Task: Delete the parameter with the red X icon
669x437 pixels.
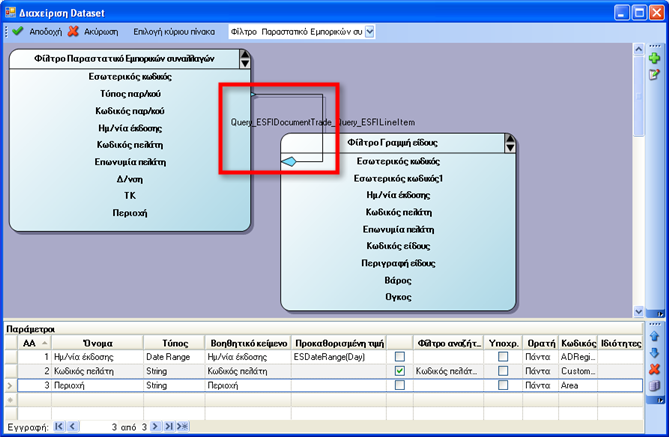Action: [654, 369]
